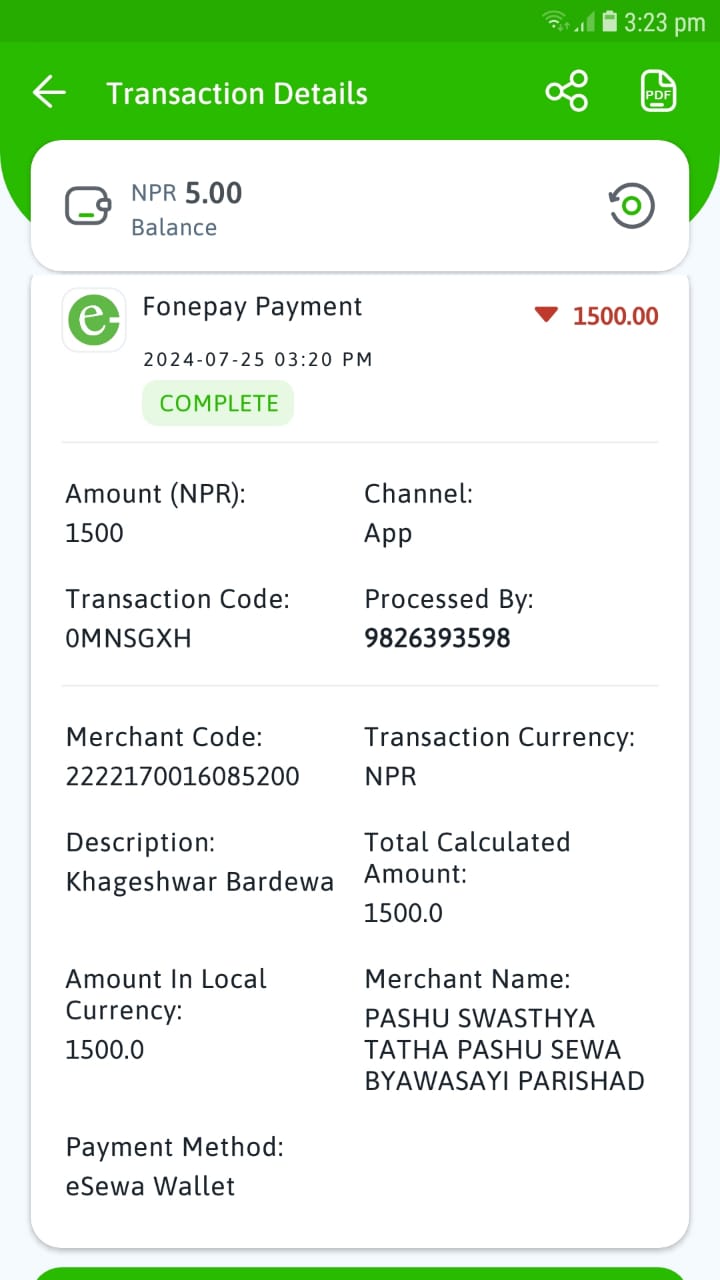Tap processed by number 9826393598
The height and width of the screenshot is (1280, 720).
(x=437, y=638)
